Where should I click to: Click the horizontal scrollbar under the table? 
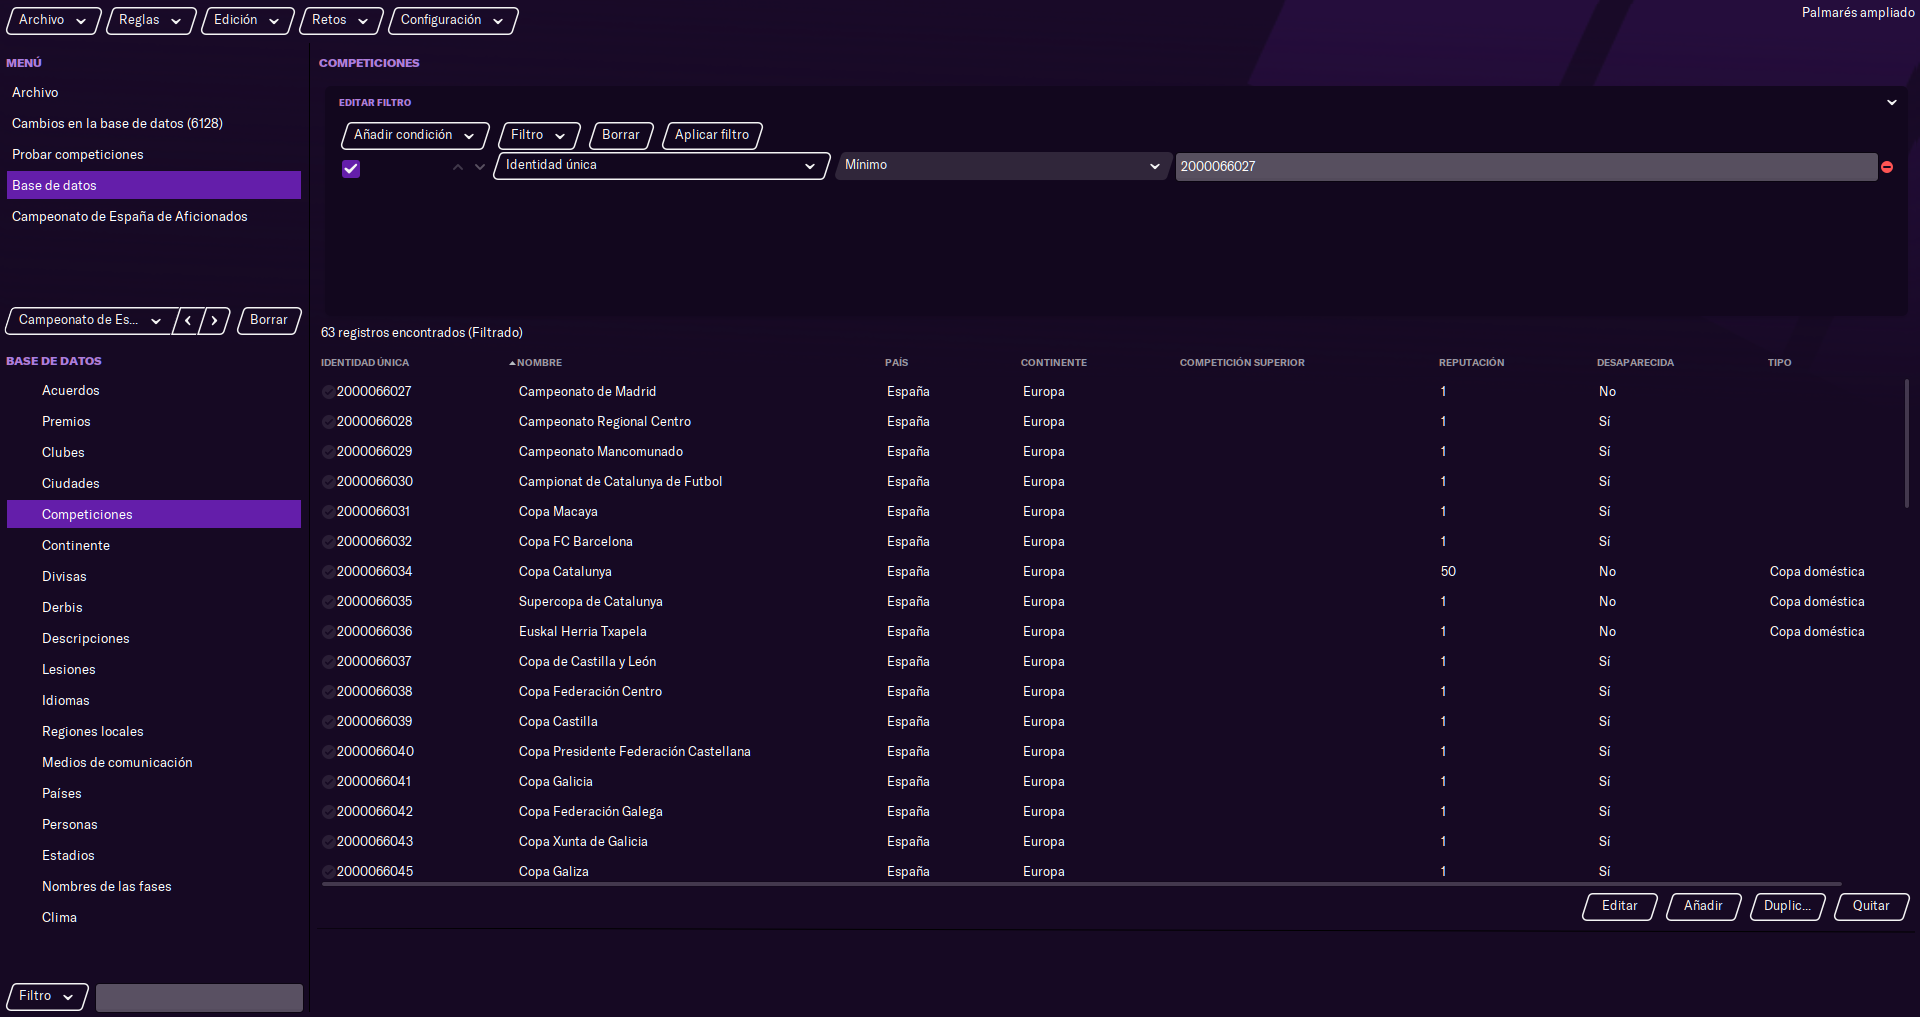click(x=1081, y=884)
